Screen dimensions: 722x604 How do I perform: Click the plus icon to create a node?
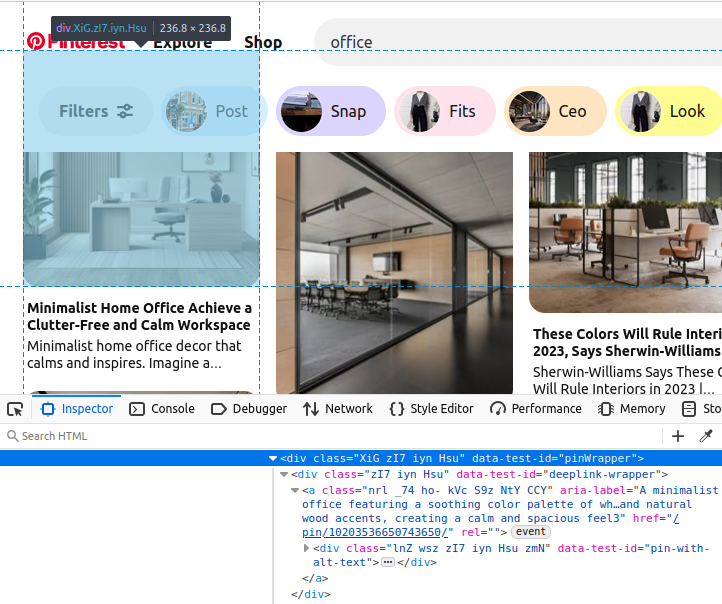[678, 436]
